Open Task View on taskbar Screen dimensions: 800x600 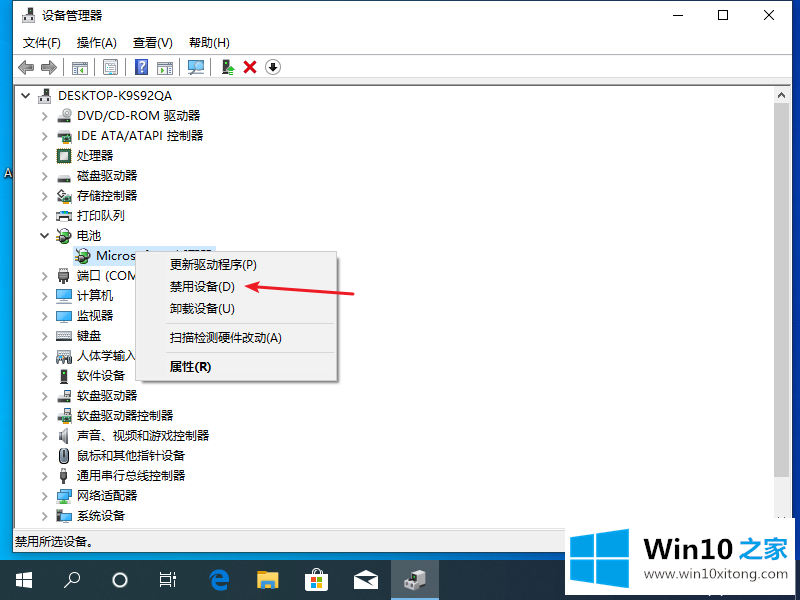167,580
